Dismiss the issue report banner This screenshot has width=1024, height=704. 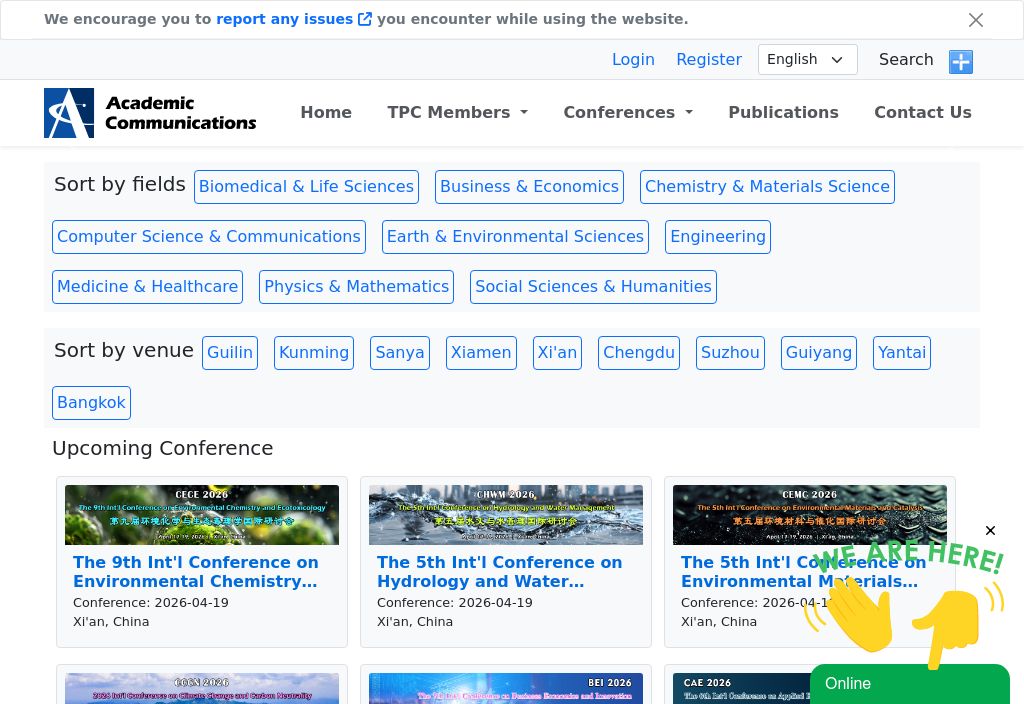[x=975, y=20]
